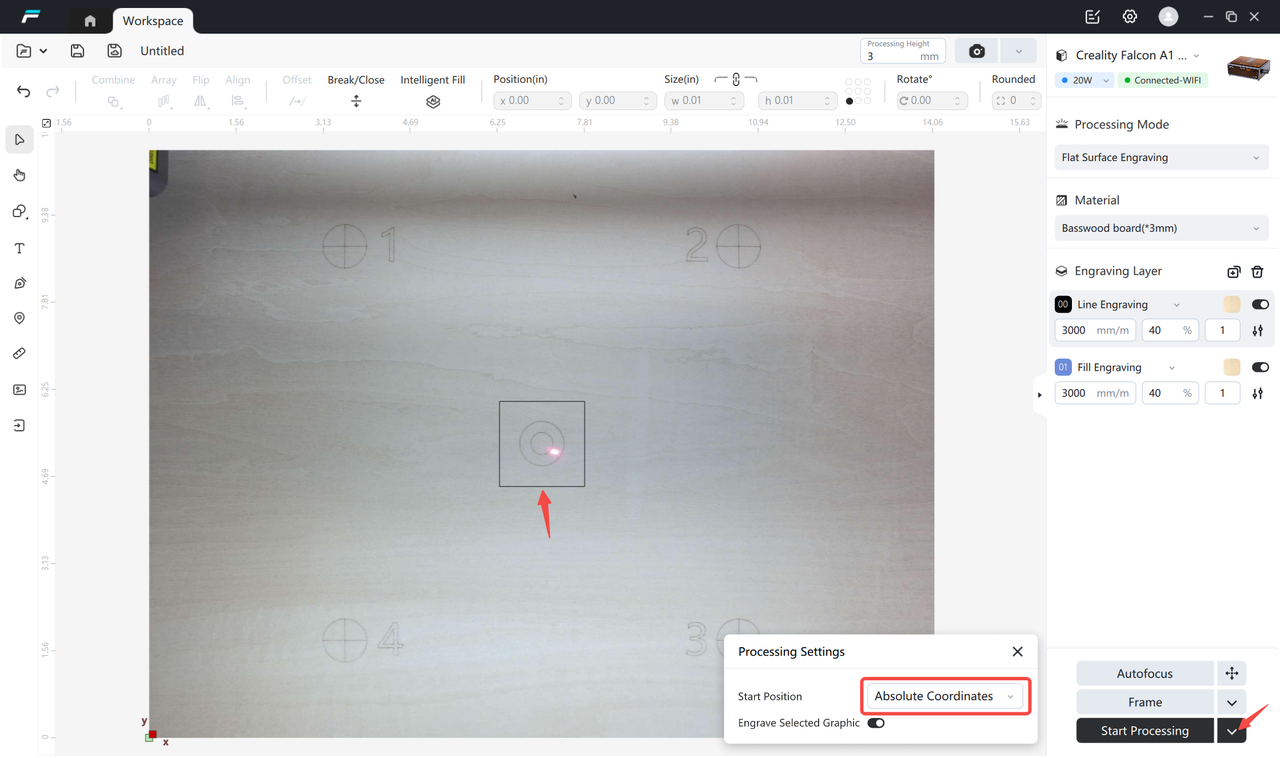Click the camera capture icon
1280x758 pixels.
click(976, 51)
